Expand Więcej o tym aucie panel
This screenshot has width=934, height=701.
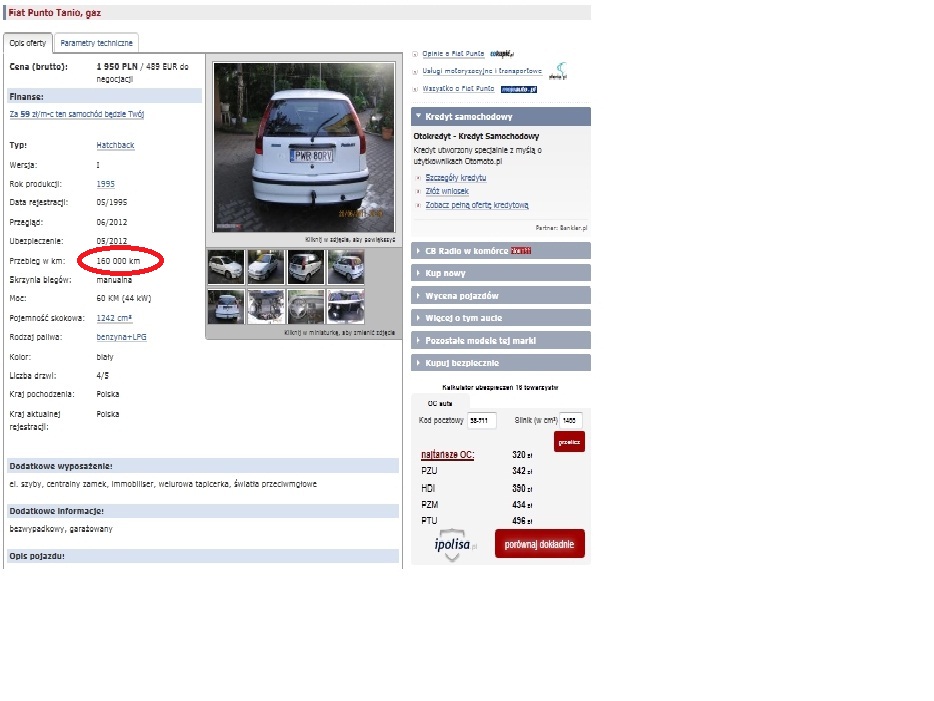(x=501, y=317)
